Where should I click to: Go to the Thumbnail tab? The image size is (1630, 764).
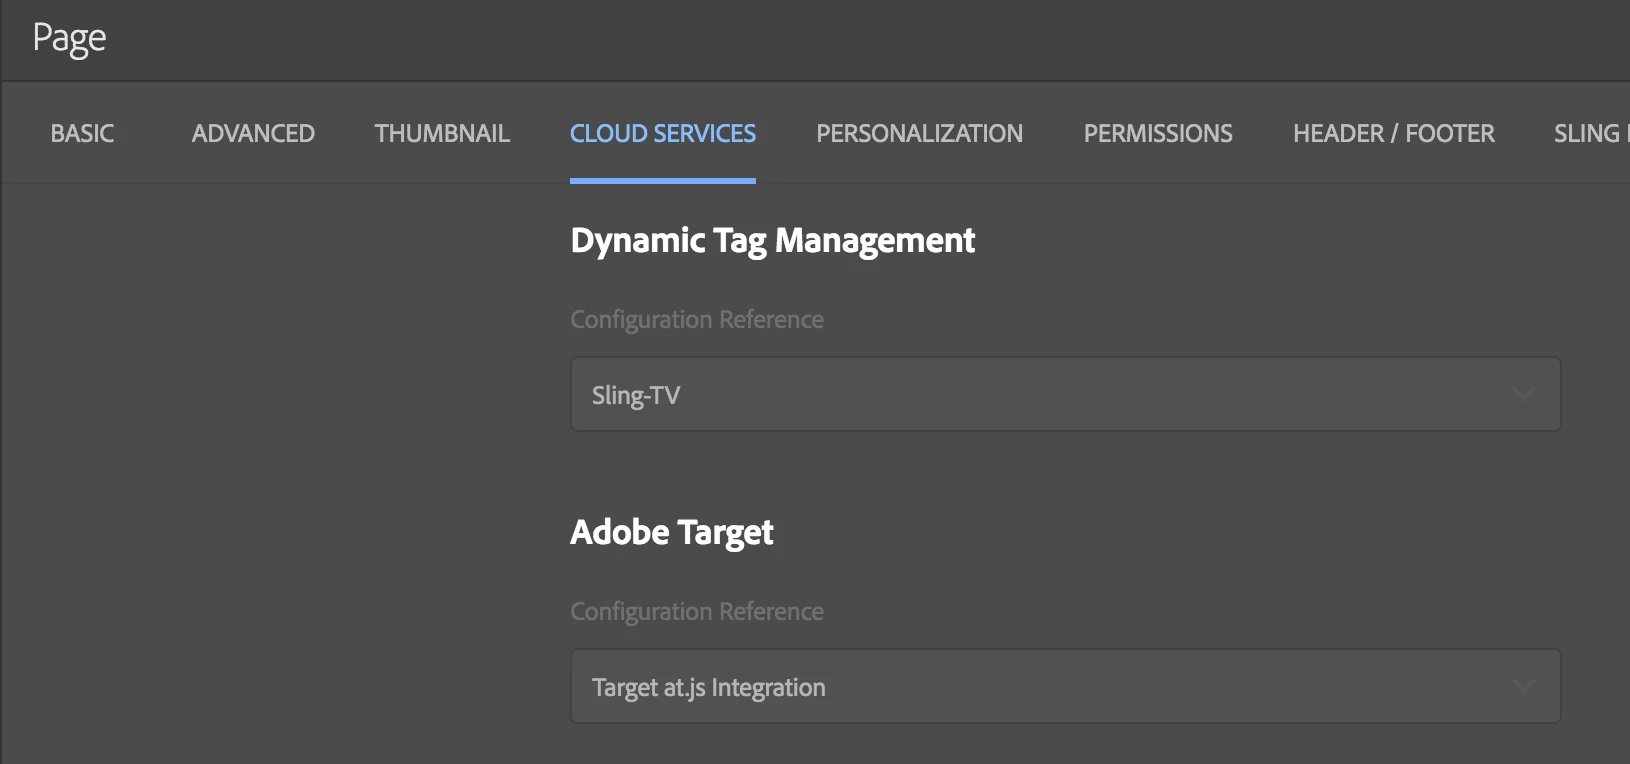point(442,133)
